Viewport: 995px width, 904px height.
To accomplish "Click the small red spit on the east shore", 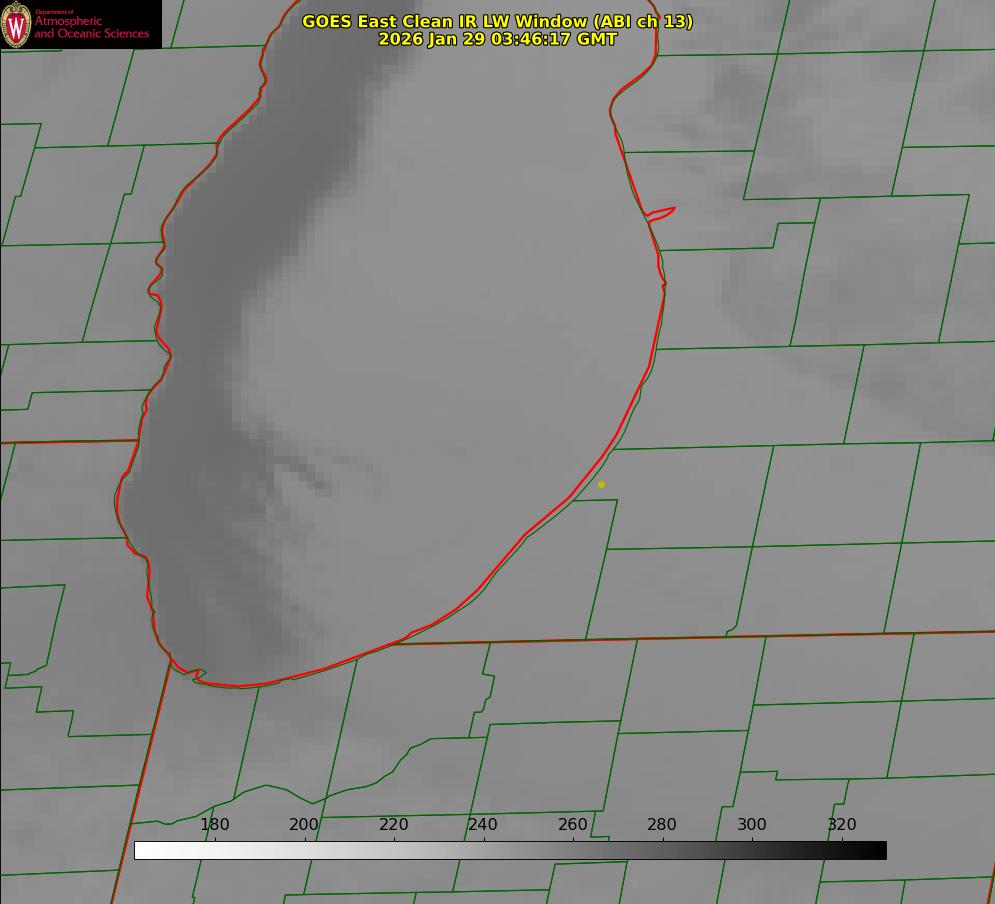I will pyautogui.click(x=662, y=212).
